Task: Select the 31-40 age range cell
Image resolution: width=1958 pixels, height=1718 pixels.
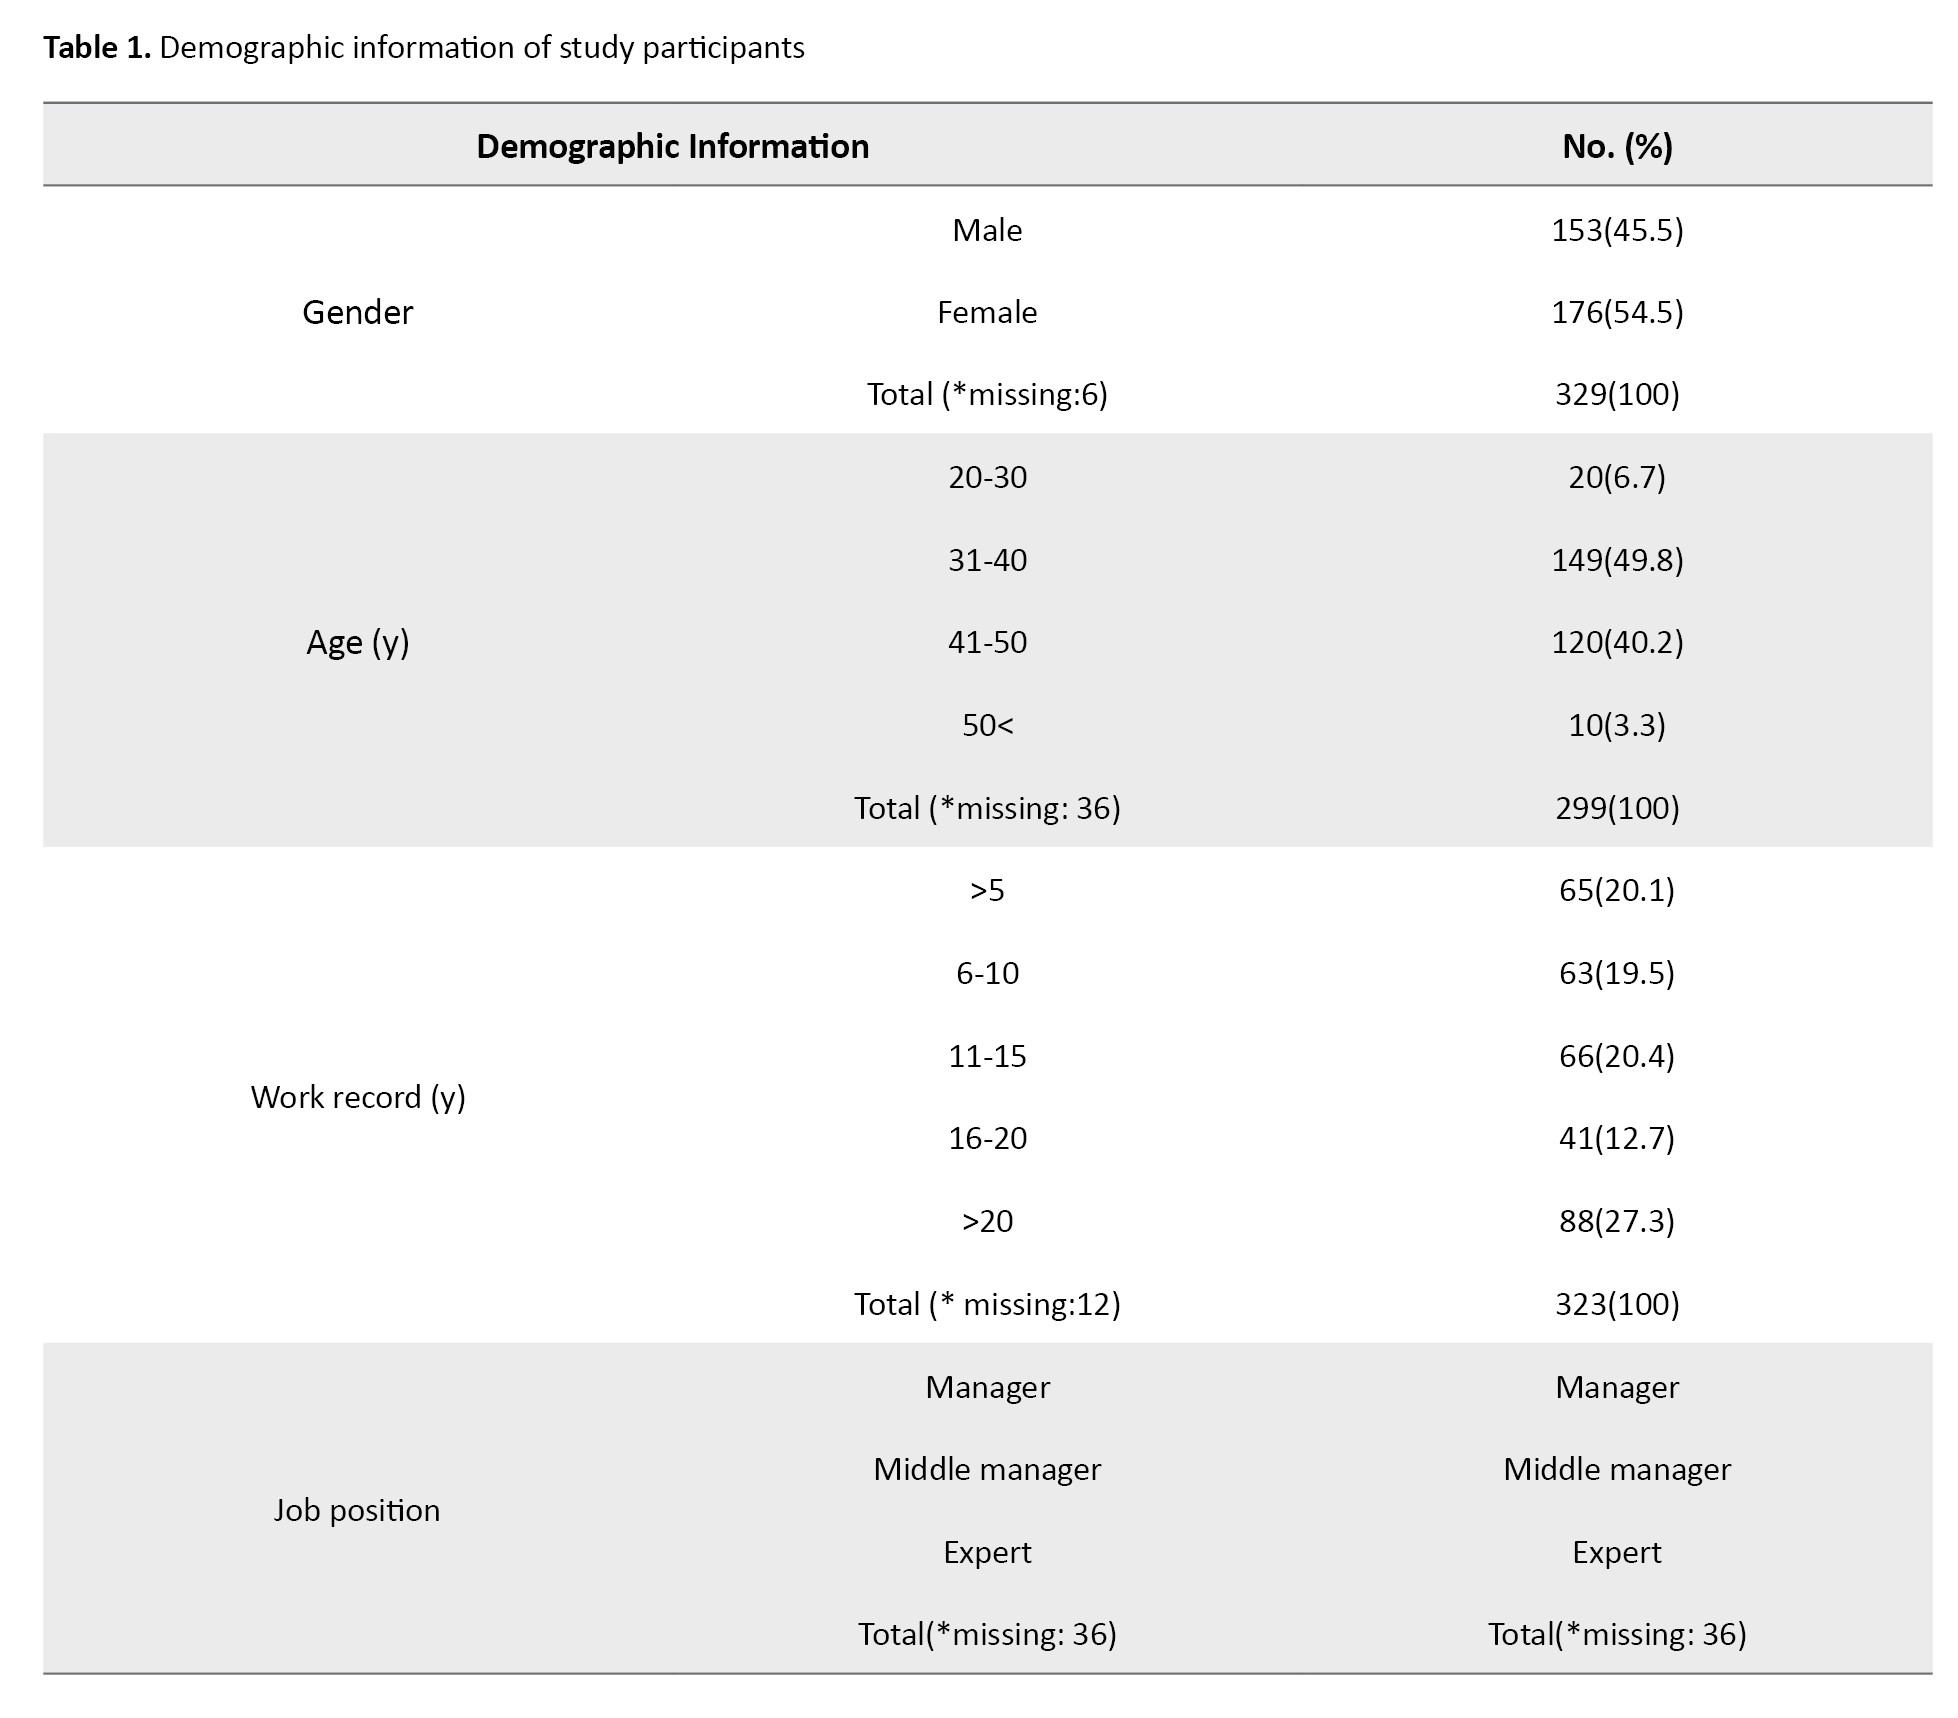Action: pyautogui.click(x=987, y=560)
